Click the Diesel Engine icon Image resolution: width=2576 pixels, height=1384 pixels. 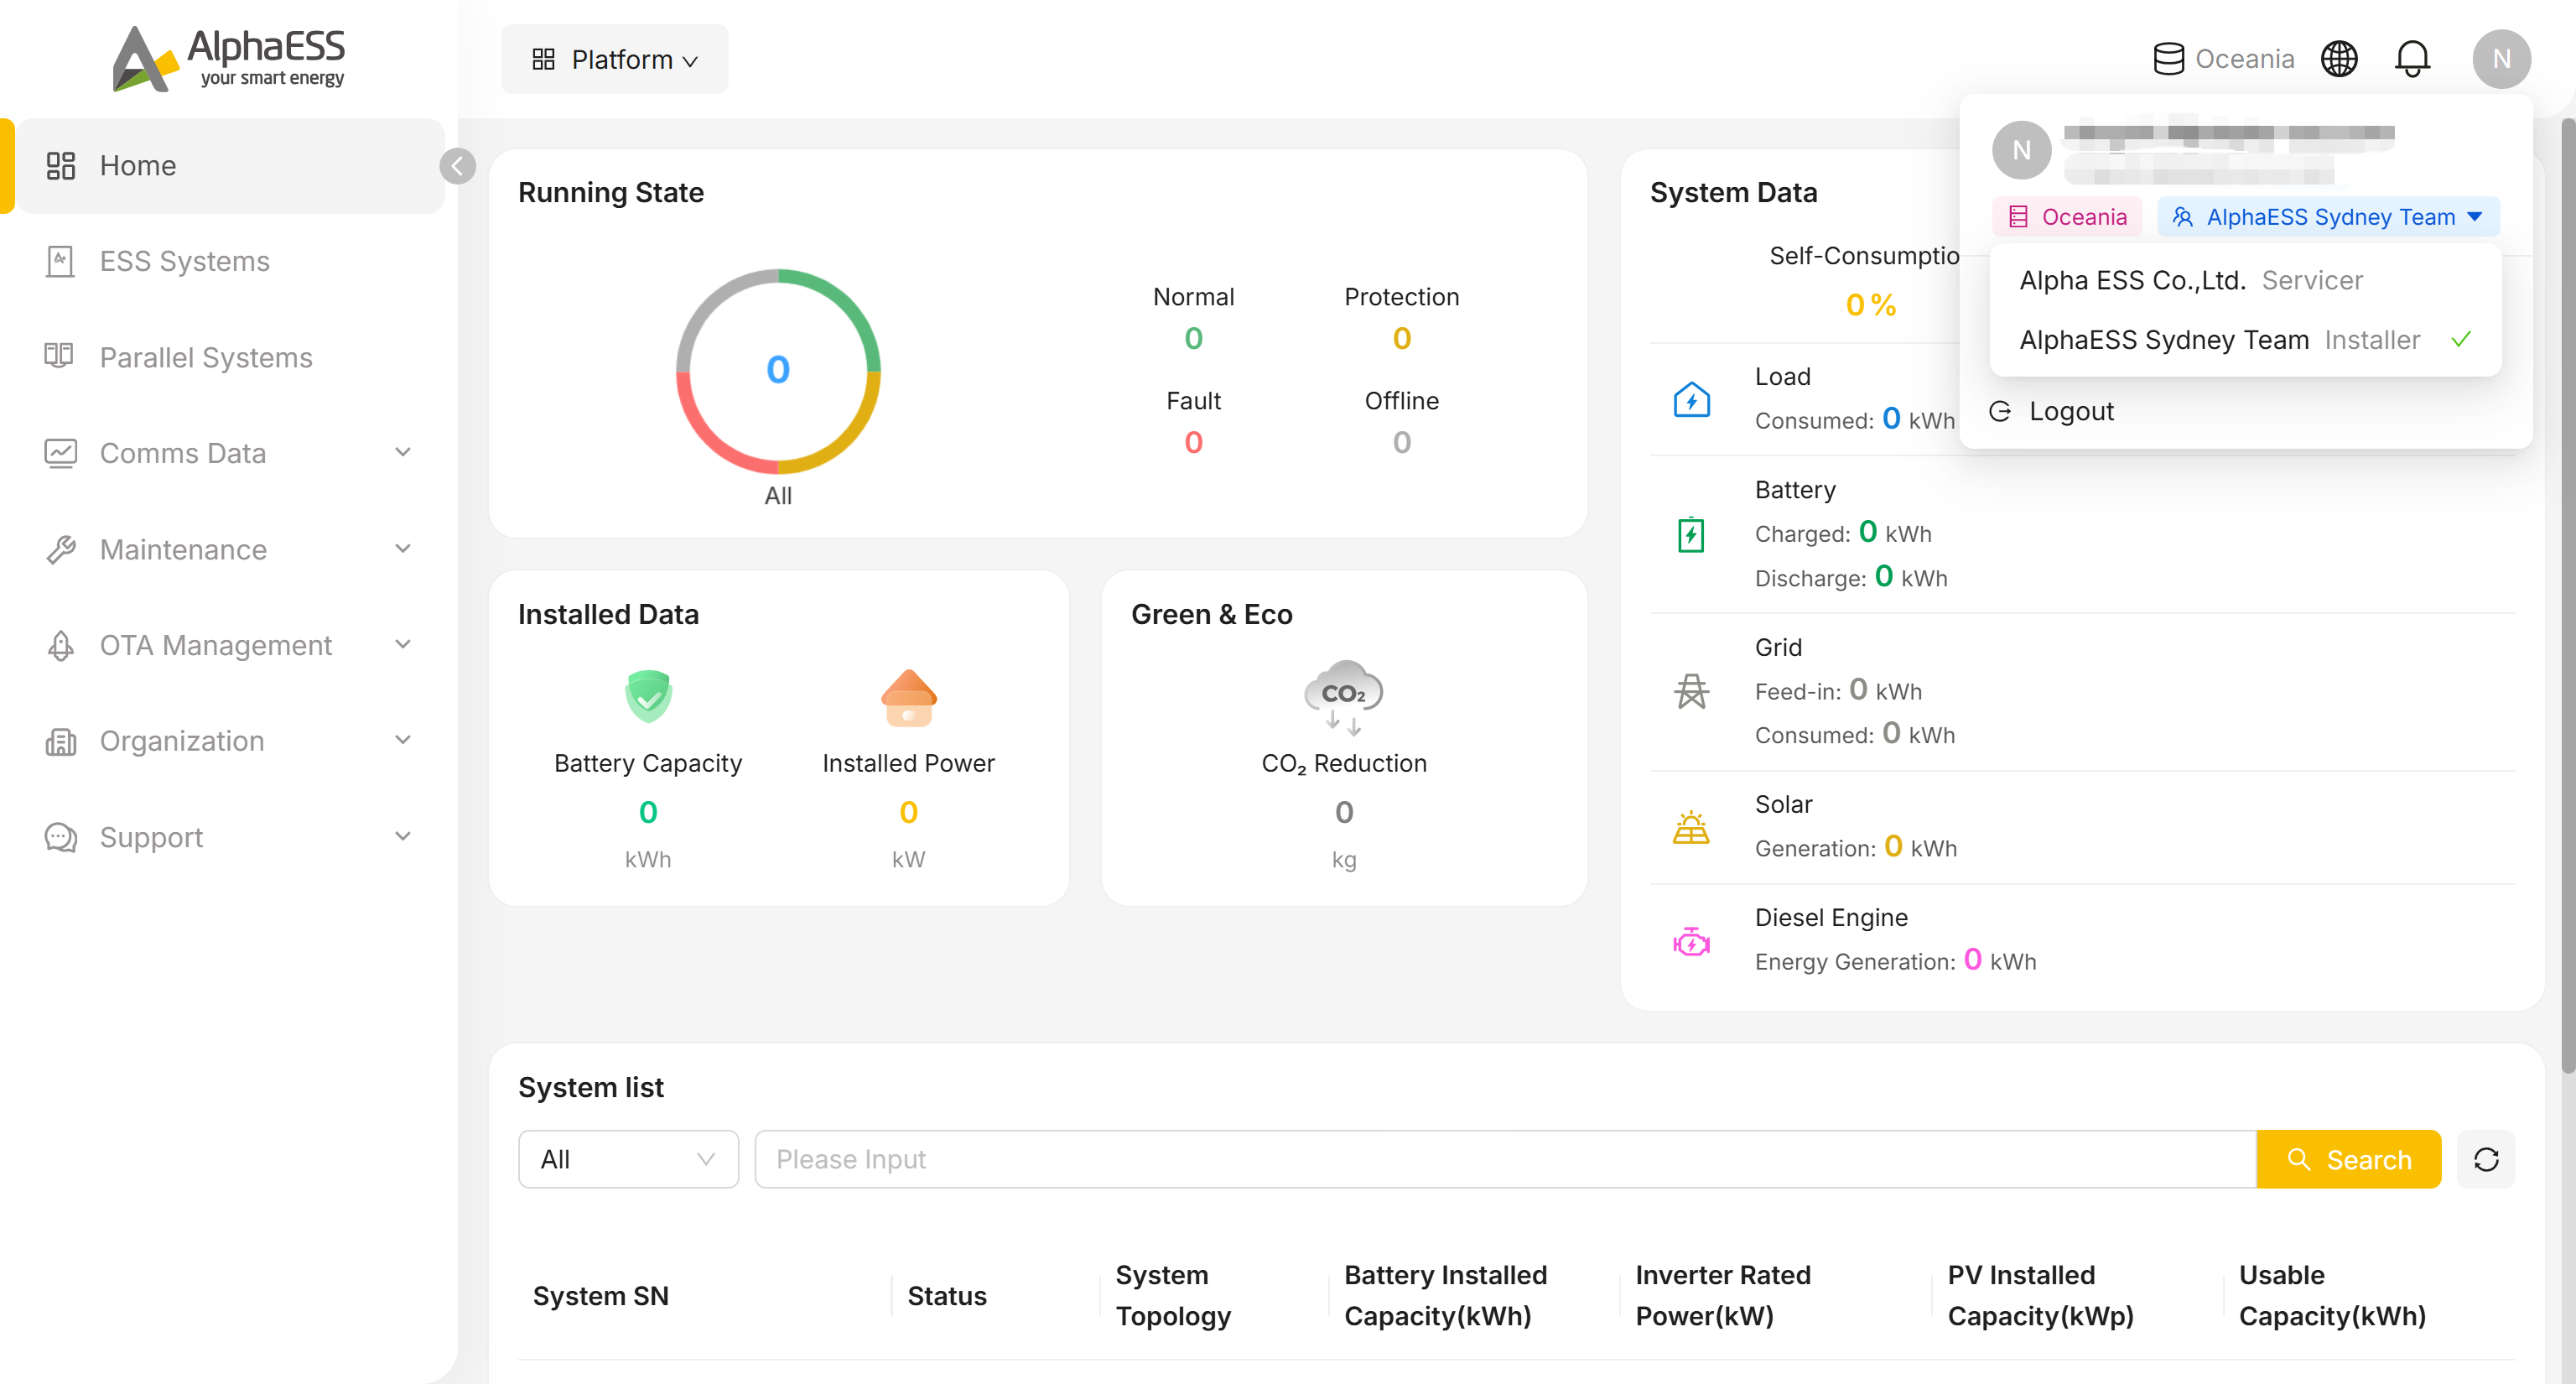[x=1691, y=940]
